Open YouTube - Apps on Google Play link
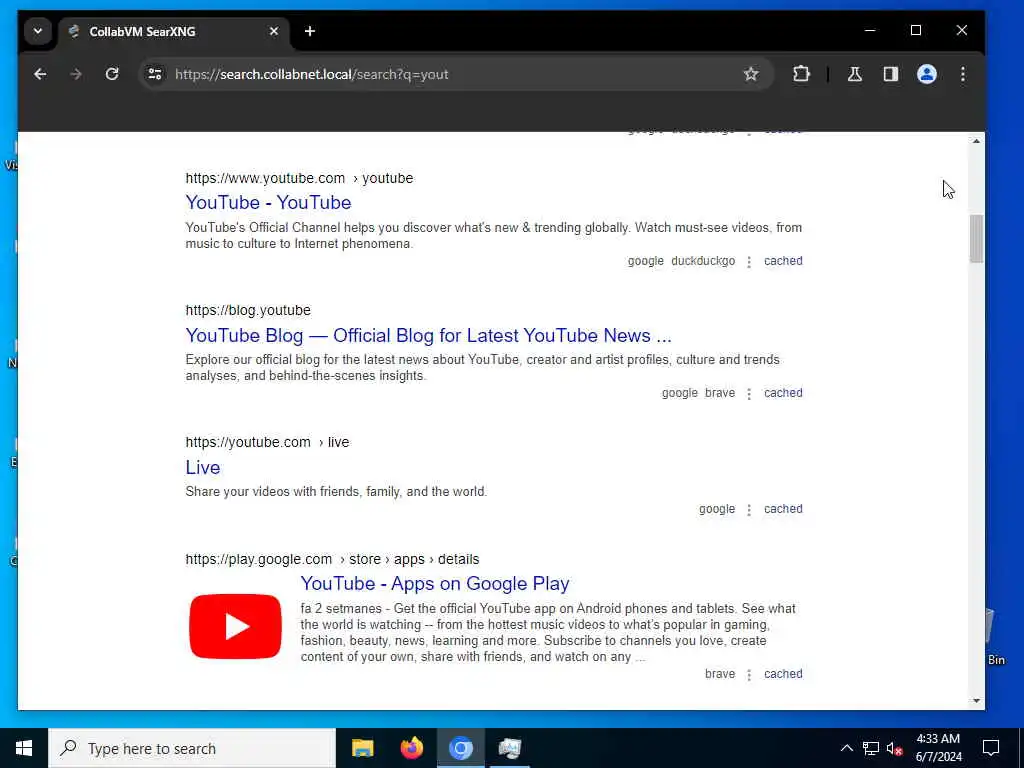Image resolution: width=1024 pixels, height=768 pixels. click(435, 583)
